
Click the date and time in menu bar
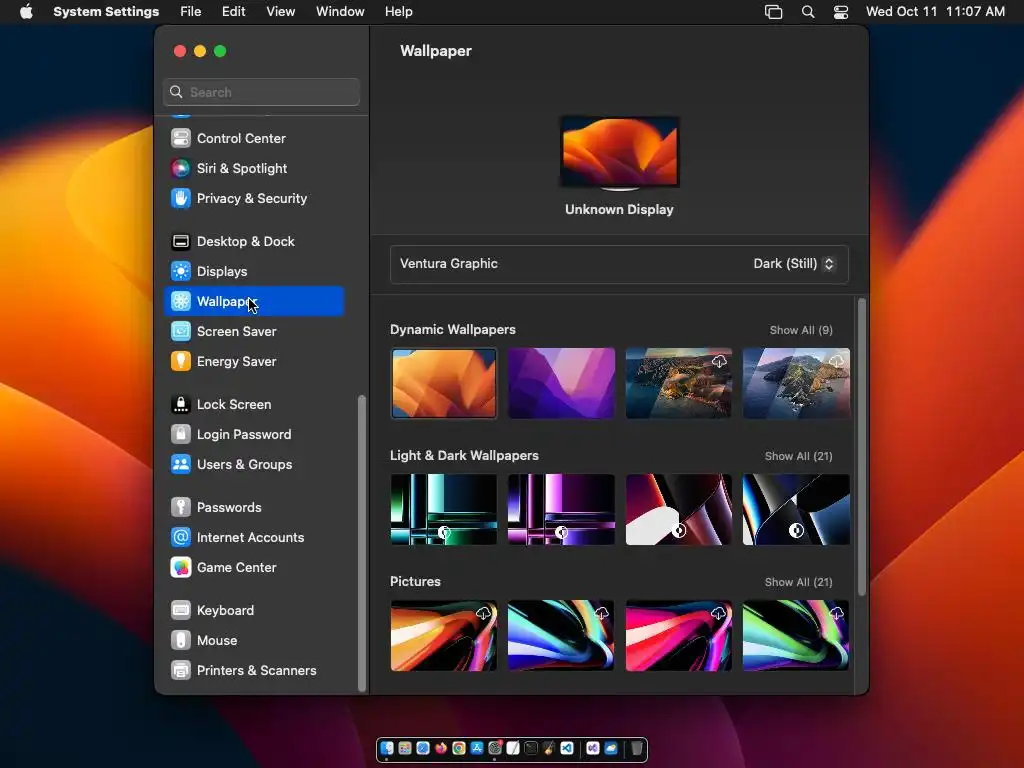pos(935,12)
